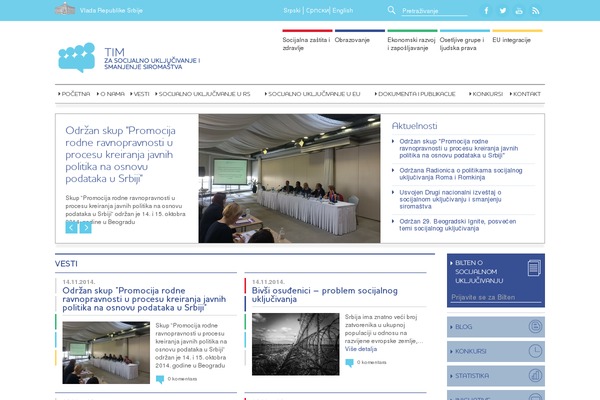Click the slider headline about Promocija rodne ravnopravnosti
The image size is (600, 400).
(x=121, y=155)
